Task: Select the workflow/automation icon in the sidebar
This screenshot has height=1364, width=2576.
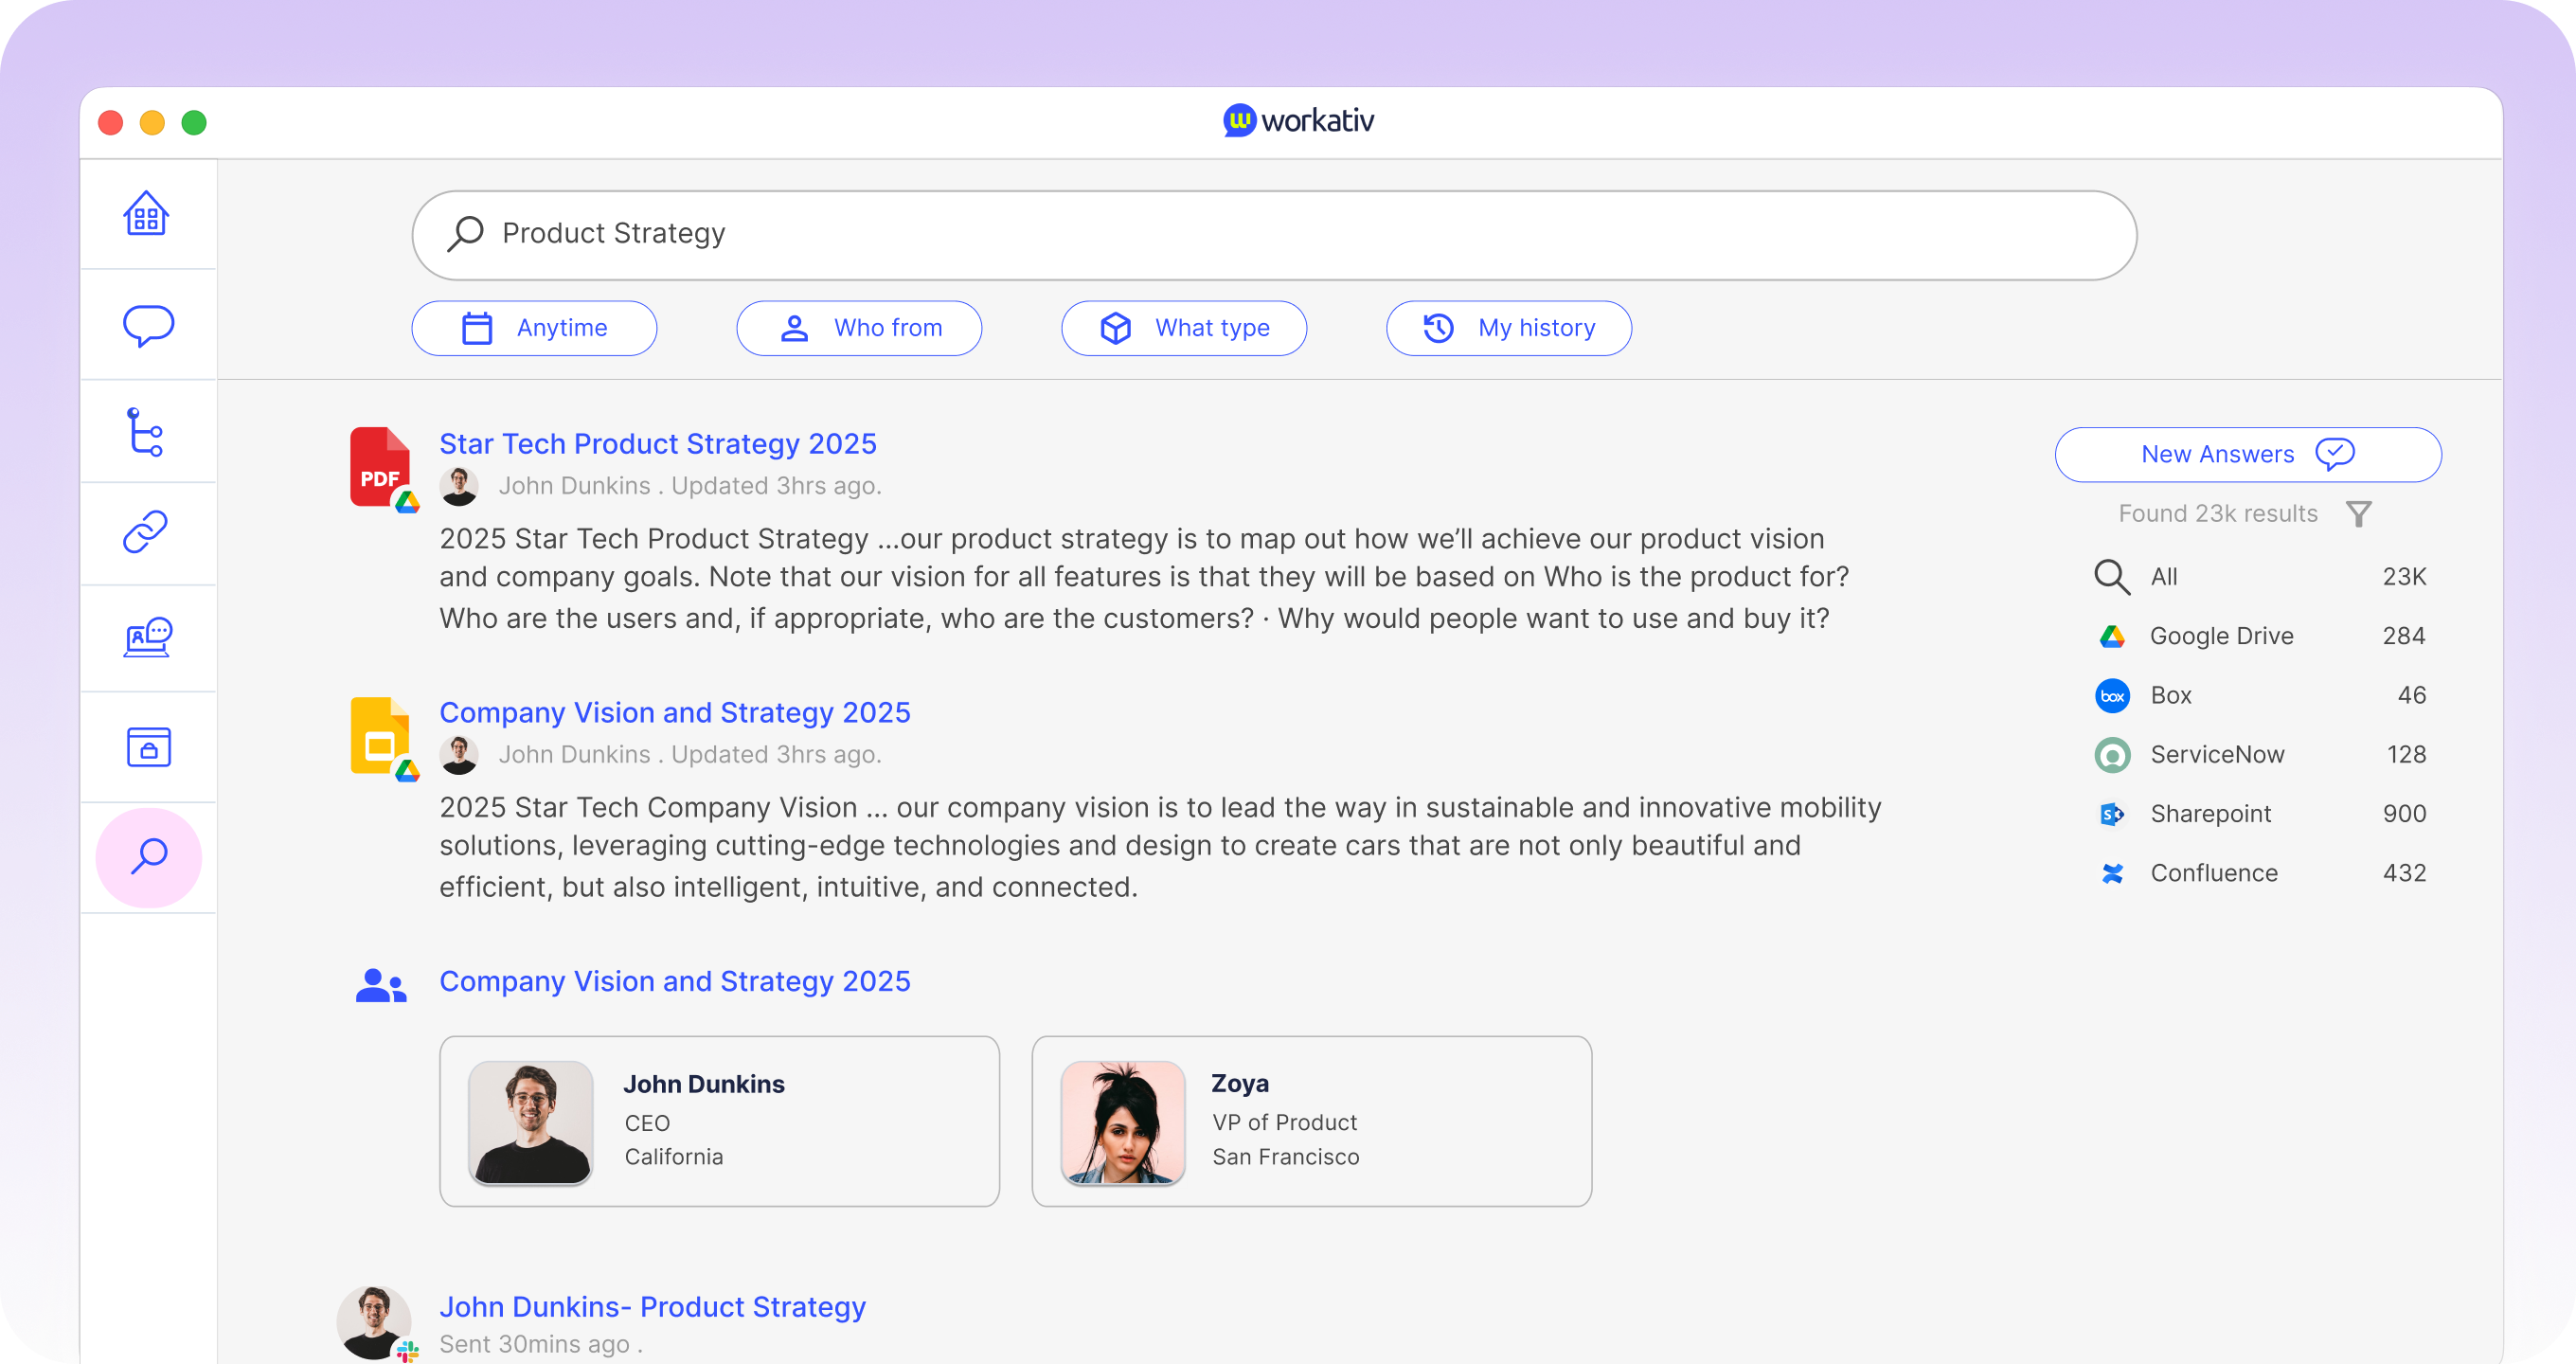Action: (148, 432)
